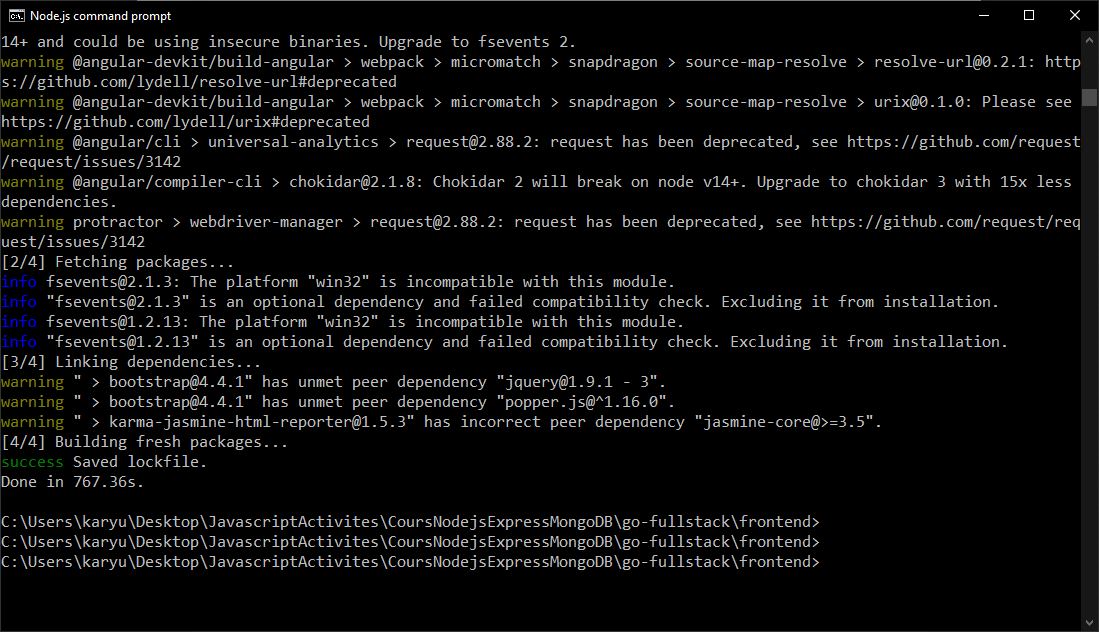Click the "Done in 767.36s." text
This screenshot has width=1099, height=632.
pos(72,482)
